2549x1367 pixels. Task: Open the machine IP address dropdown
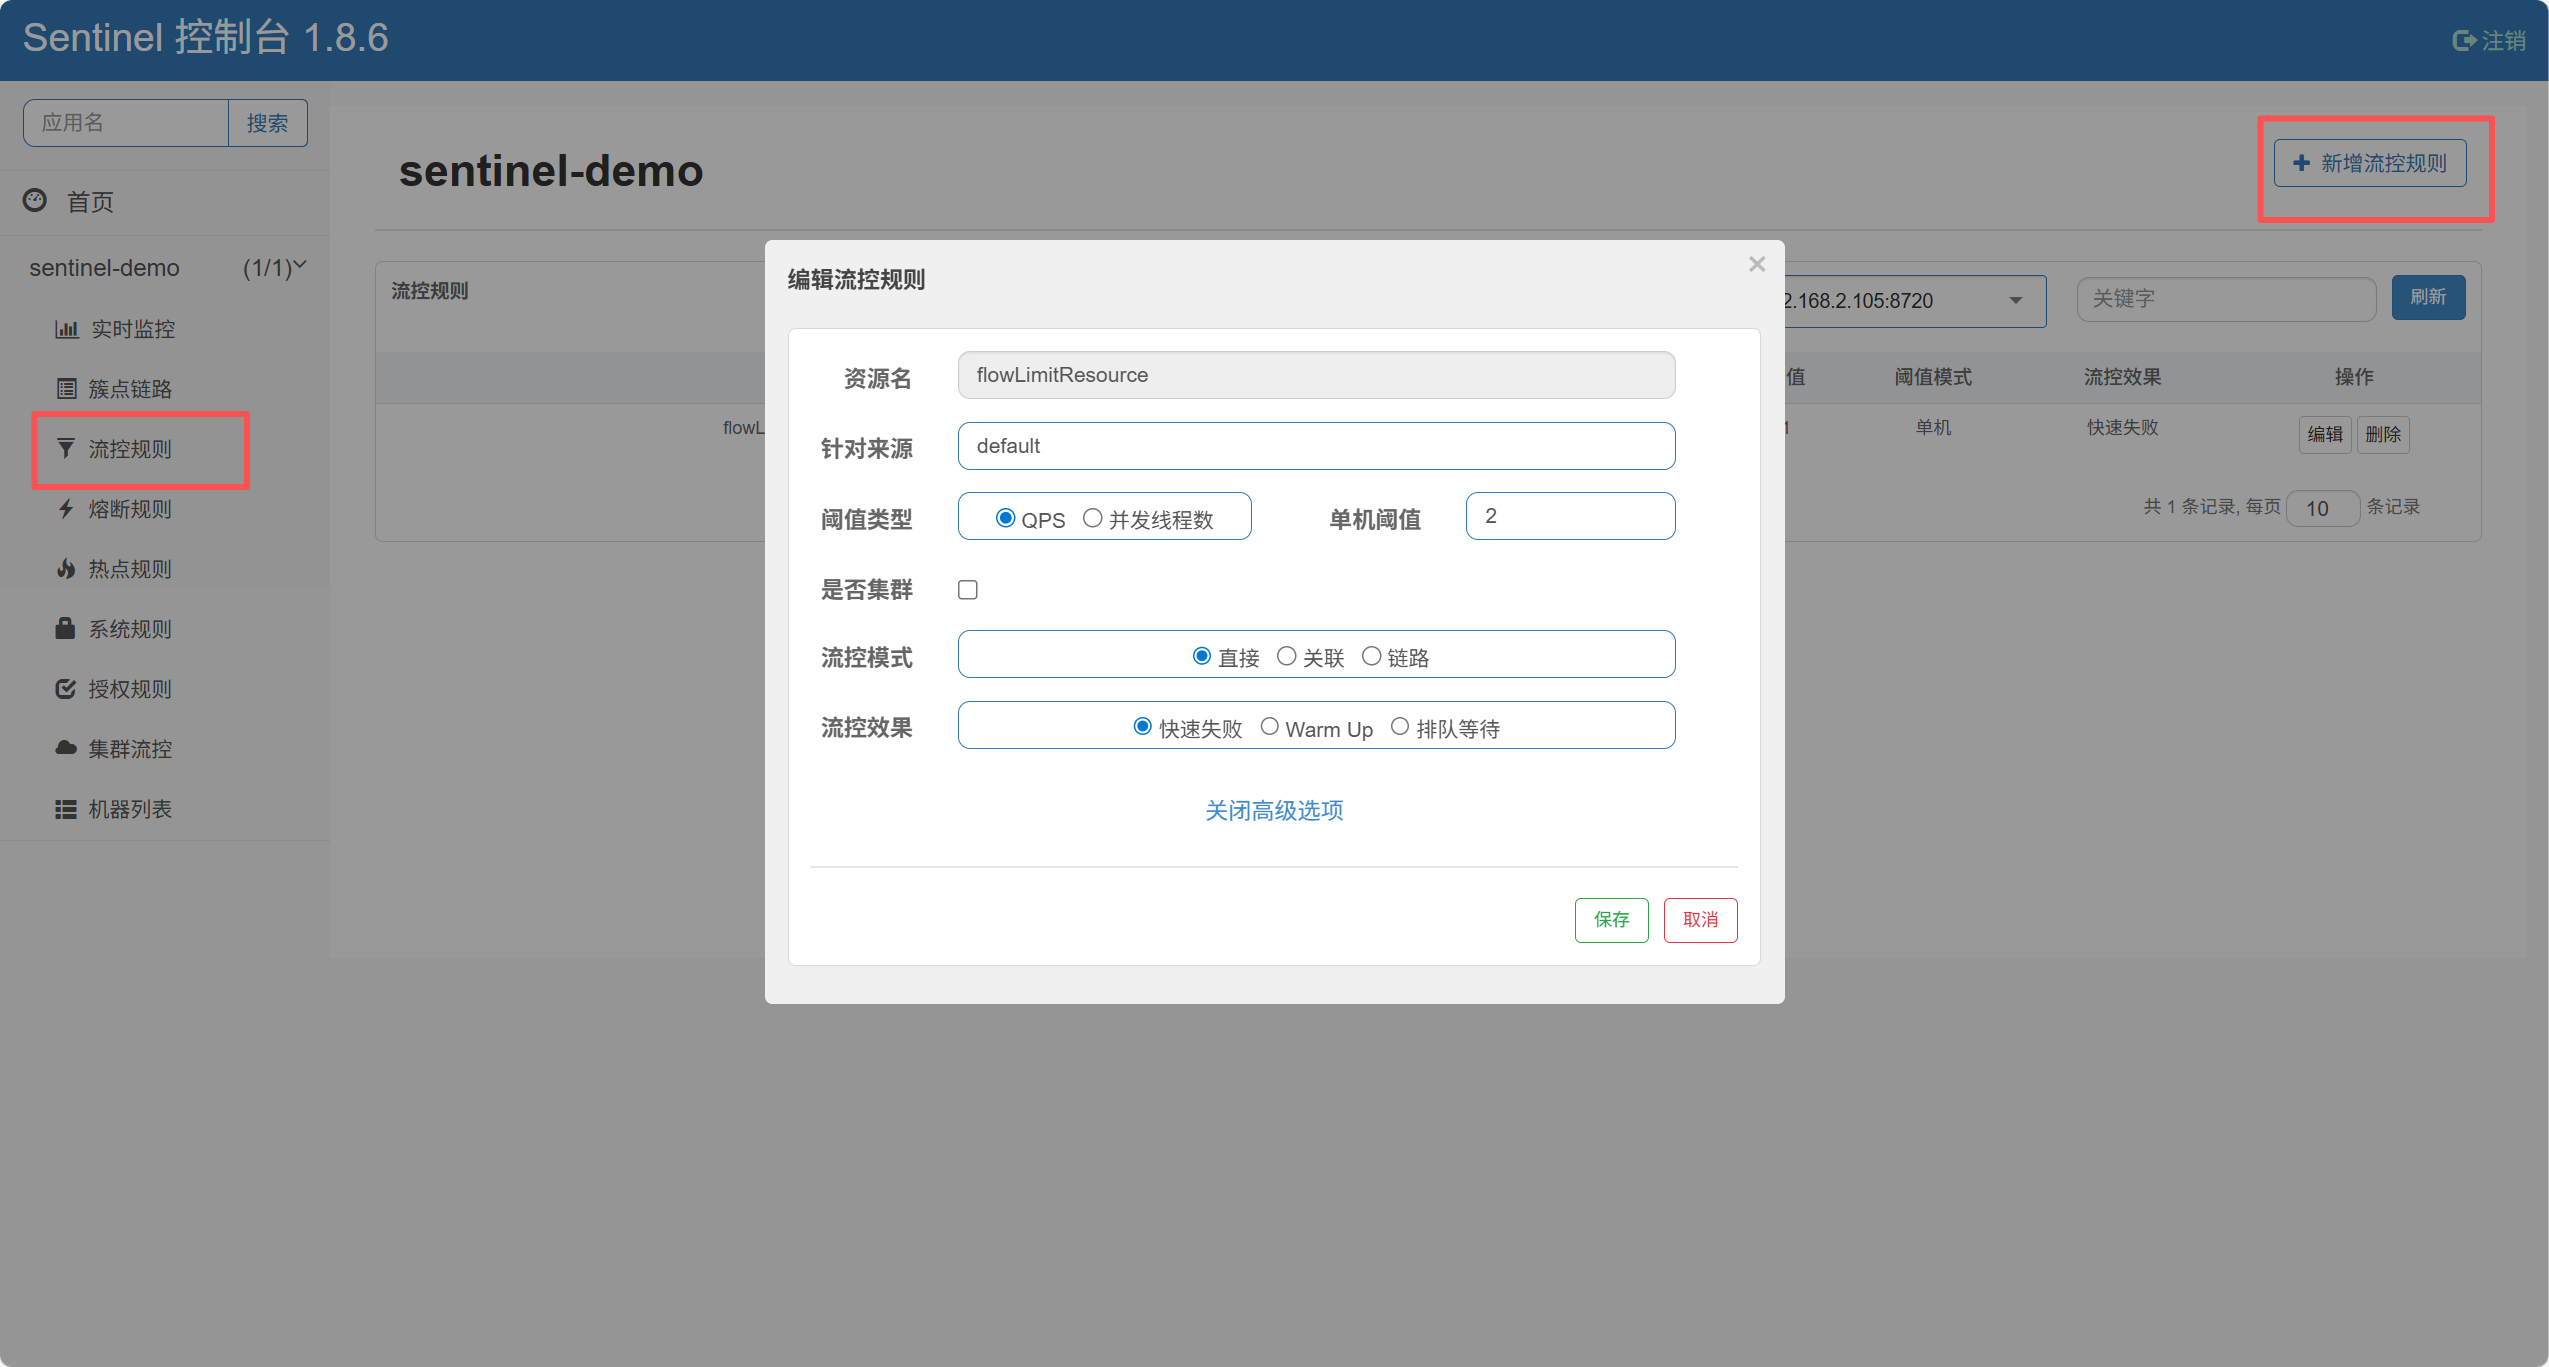pyautogui.click(x=2016, y=301)
